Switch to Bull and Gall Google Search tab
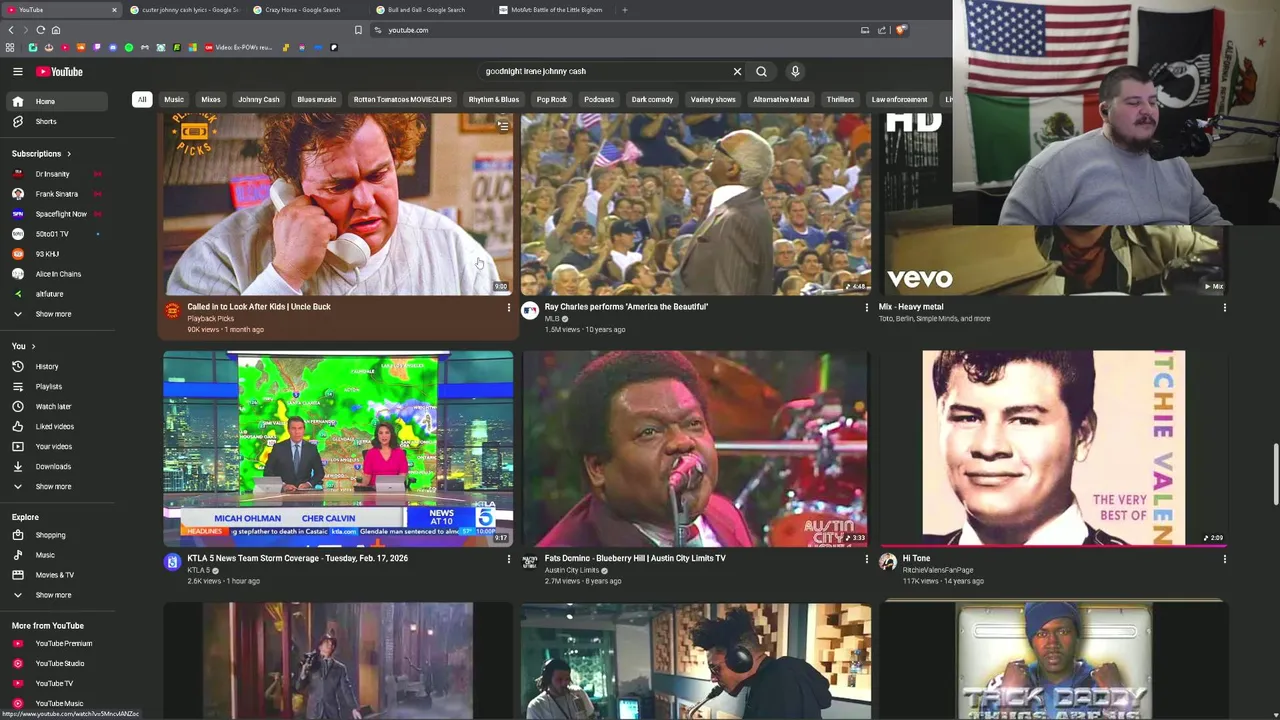This screenshot has height=720, width=1280. [x=428, y=10]
